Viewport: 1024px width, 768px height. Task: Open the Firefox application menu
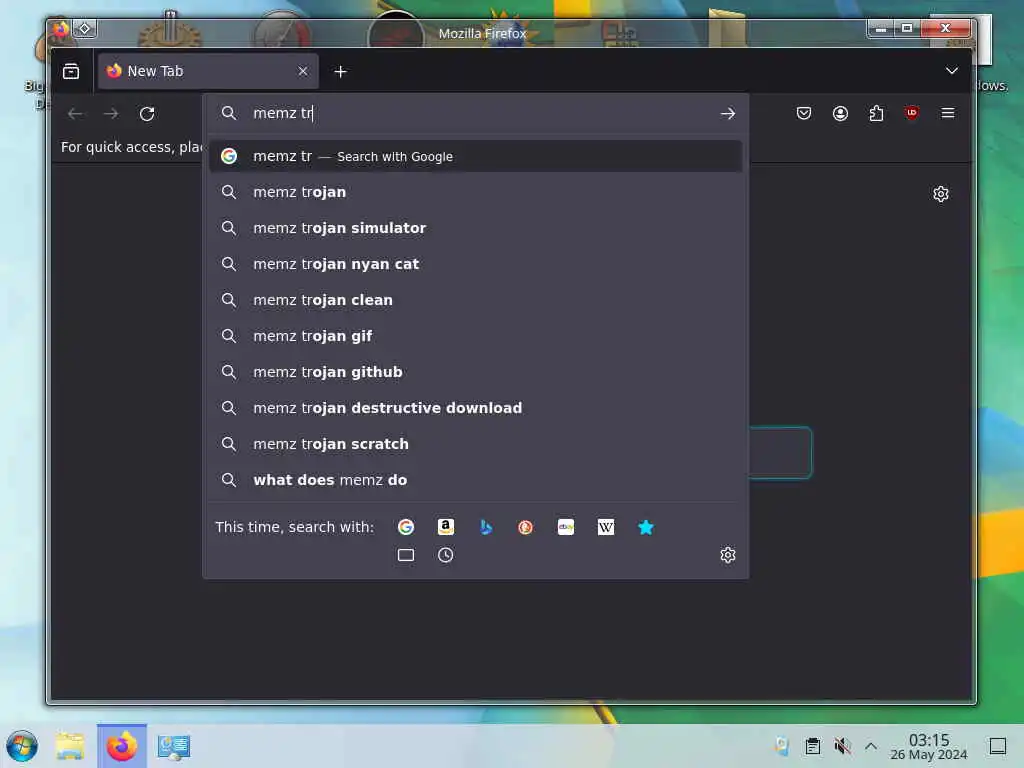coord(948,113)
